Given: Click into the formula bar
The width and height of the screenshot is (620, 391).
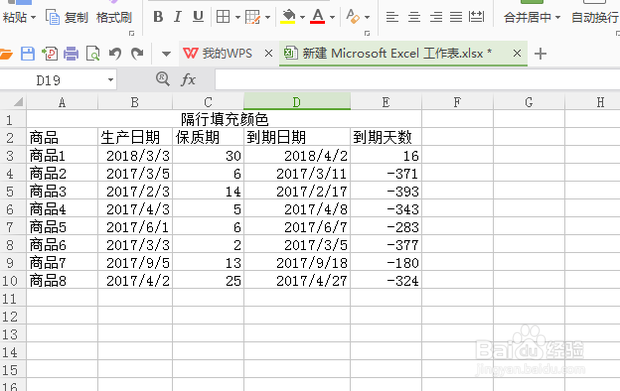Looking at the screenshot, I should 417,80.
